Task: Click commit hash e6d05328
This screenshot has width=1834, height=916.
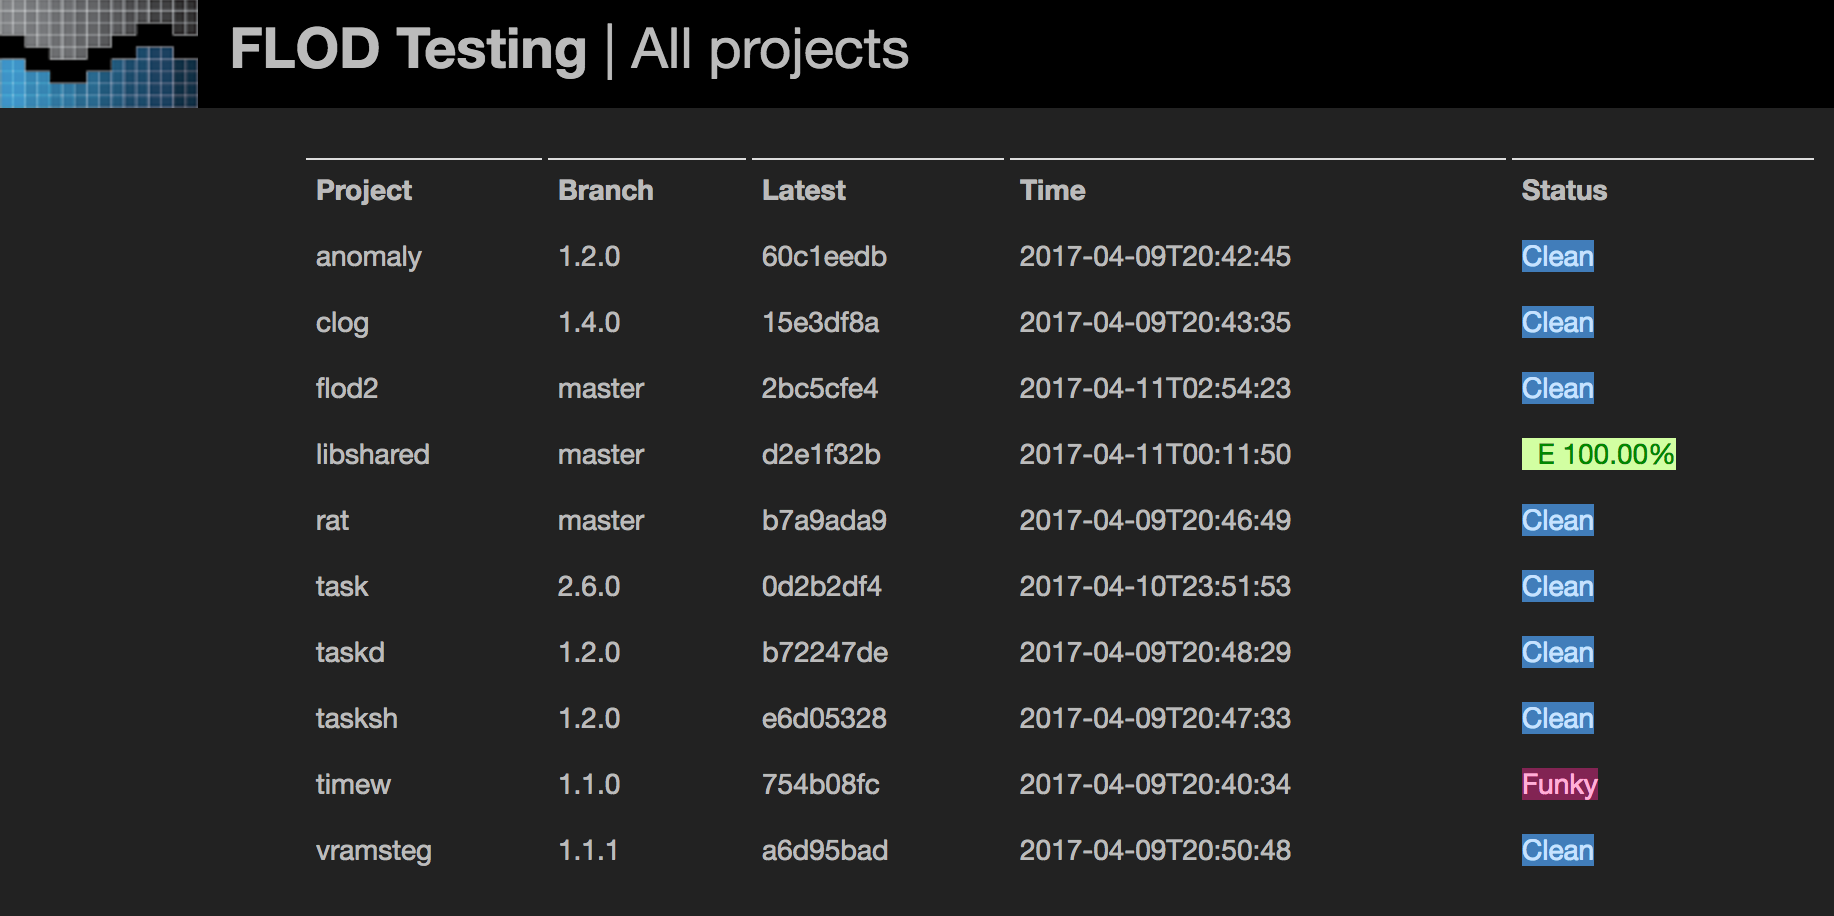Action: click(x=824, y=718)
